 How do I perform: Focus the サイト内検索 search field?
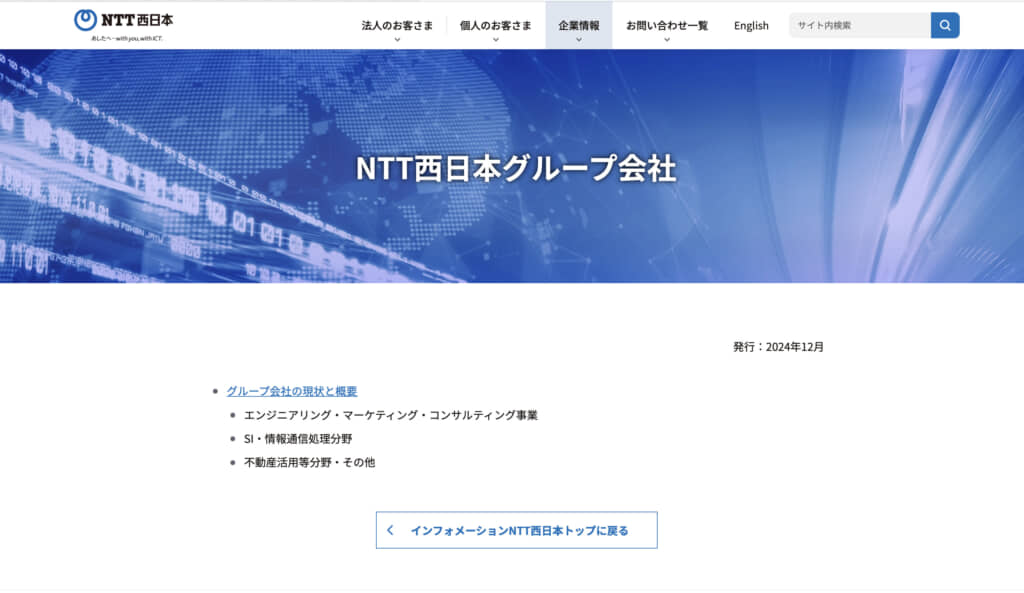tap(860, 25)
